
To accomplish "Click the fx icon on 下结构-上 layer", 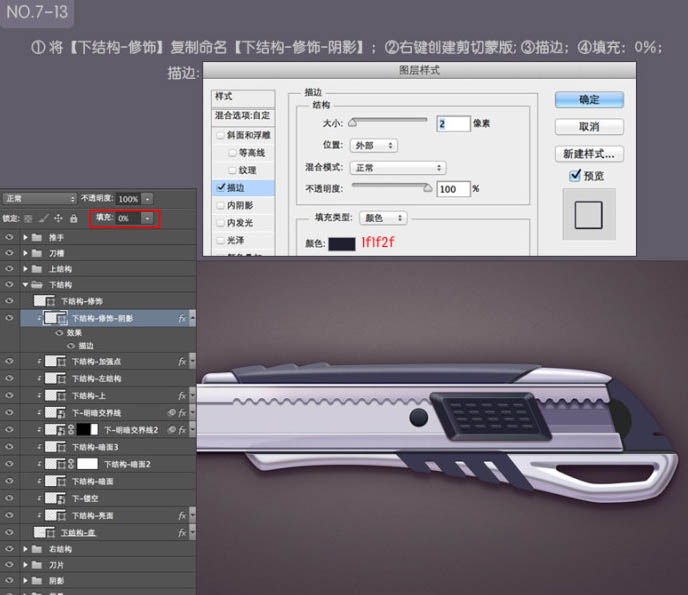I will [183, 396].
